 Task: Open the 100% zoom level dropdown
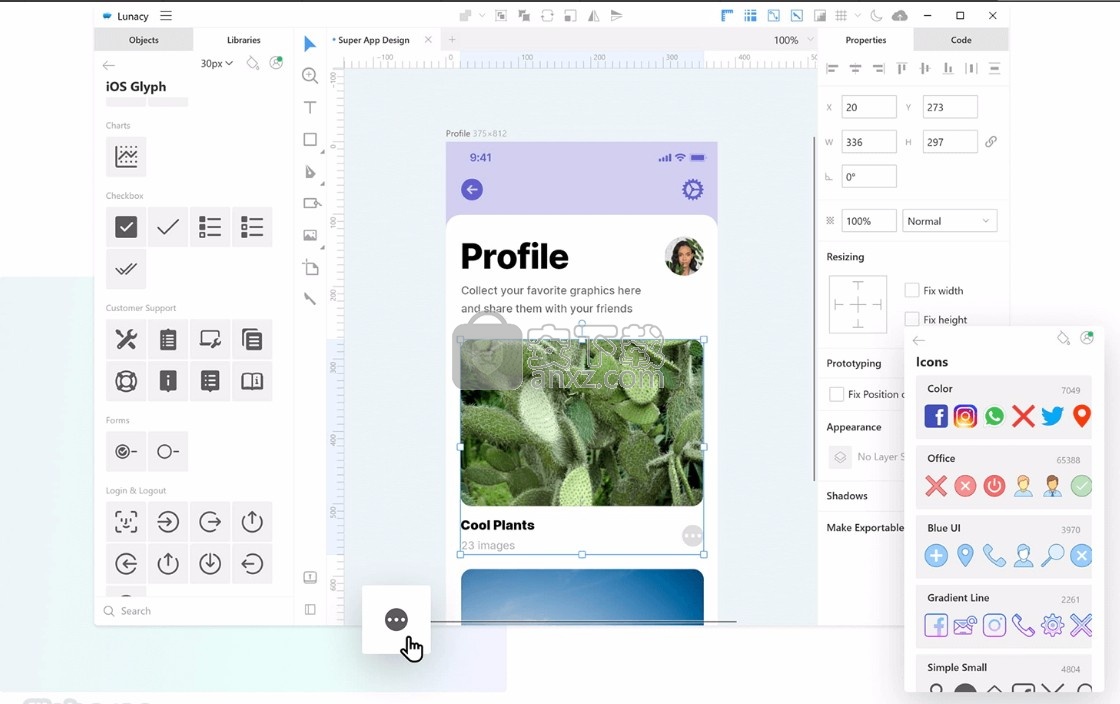coord(793,40)
